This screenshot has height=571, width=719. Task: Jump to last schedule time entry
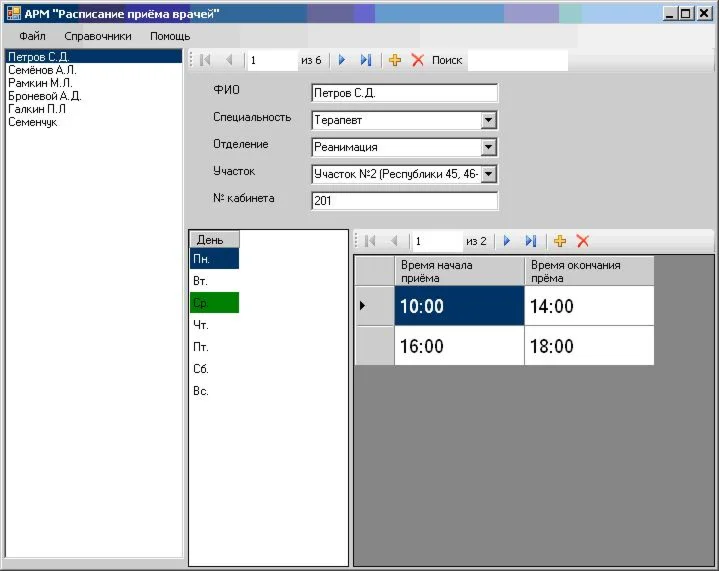tap(531, 241)
